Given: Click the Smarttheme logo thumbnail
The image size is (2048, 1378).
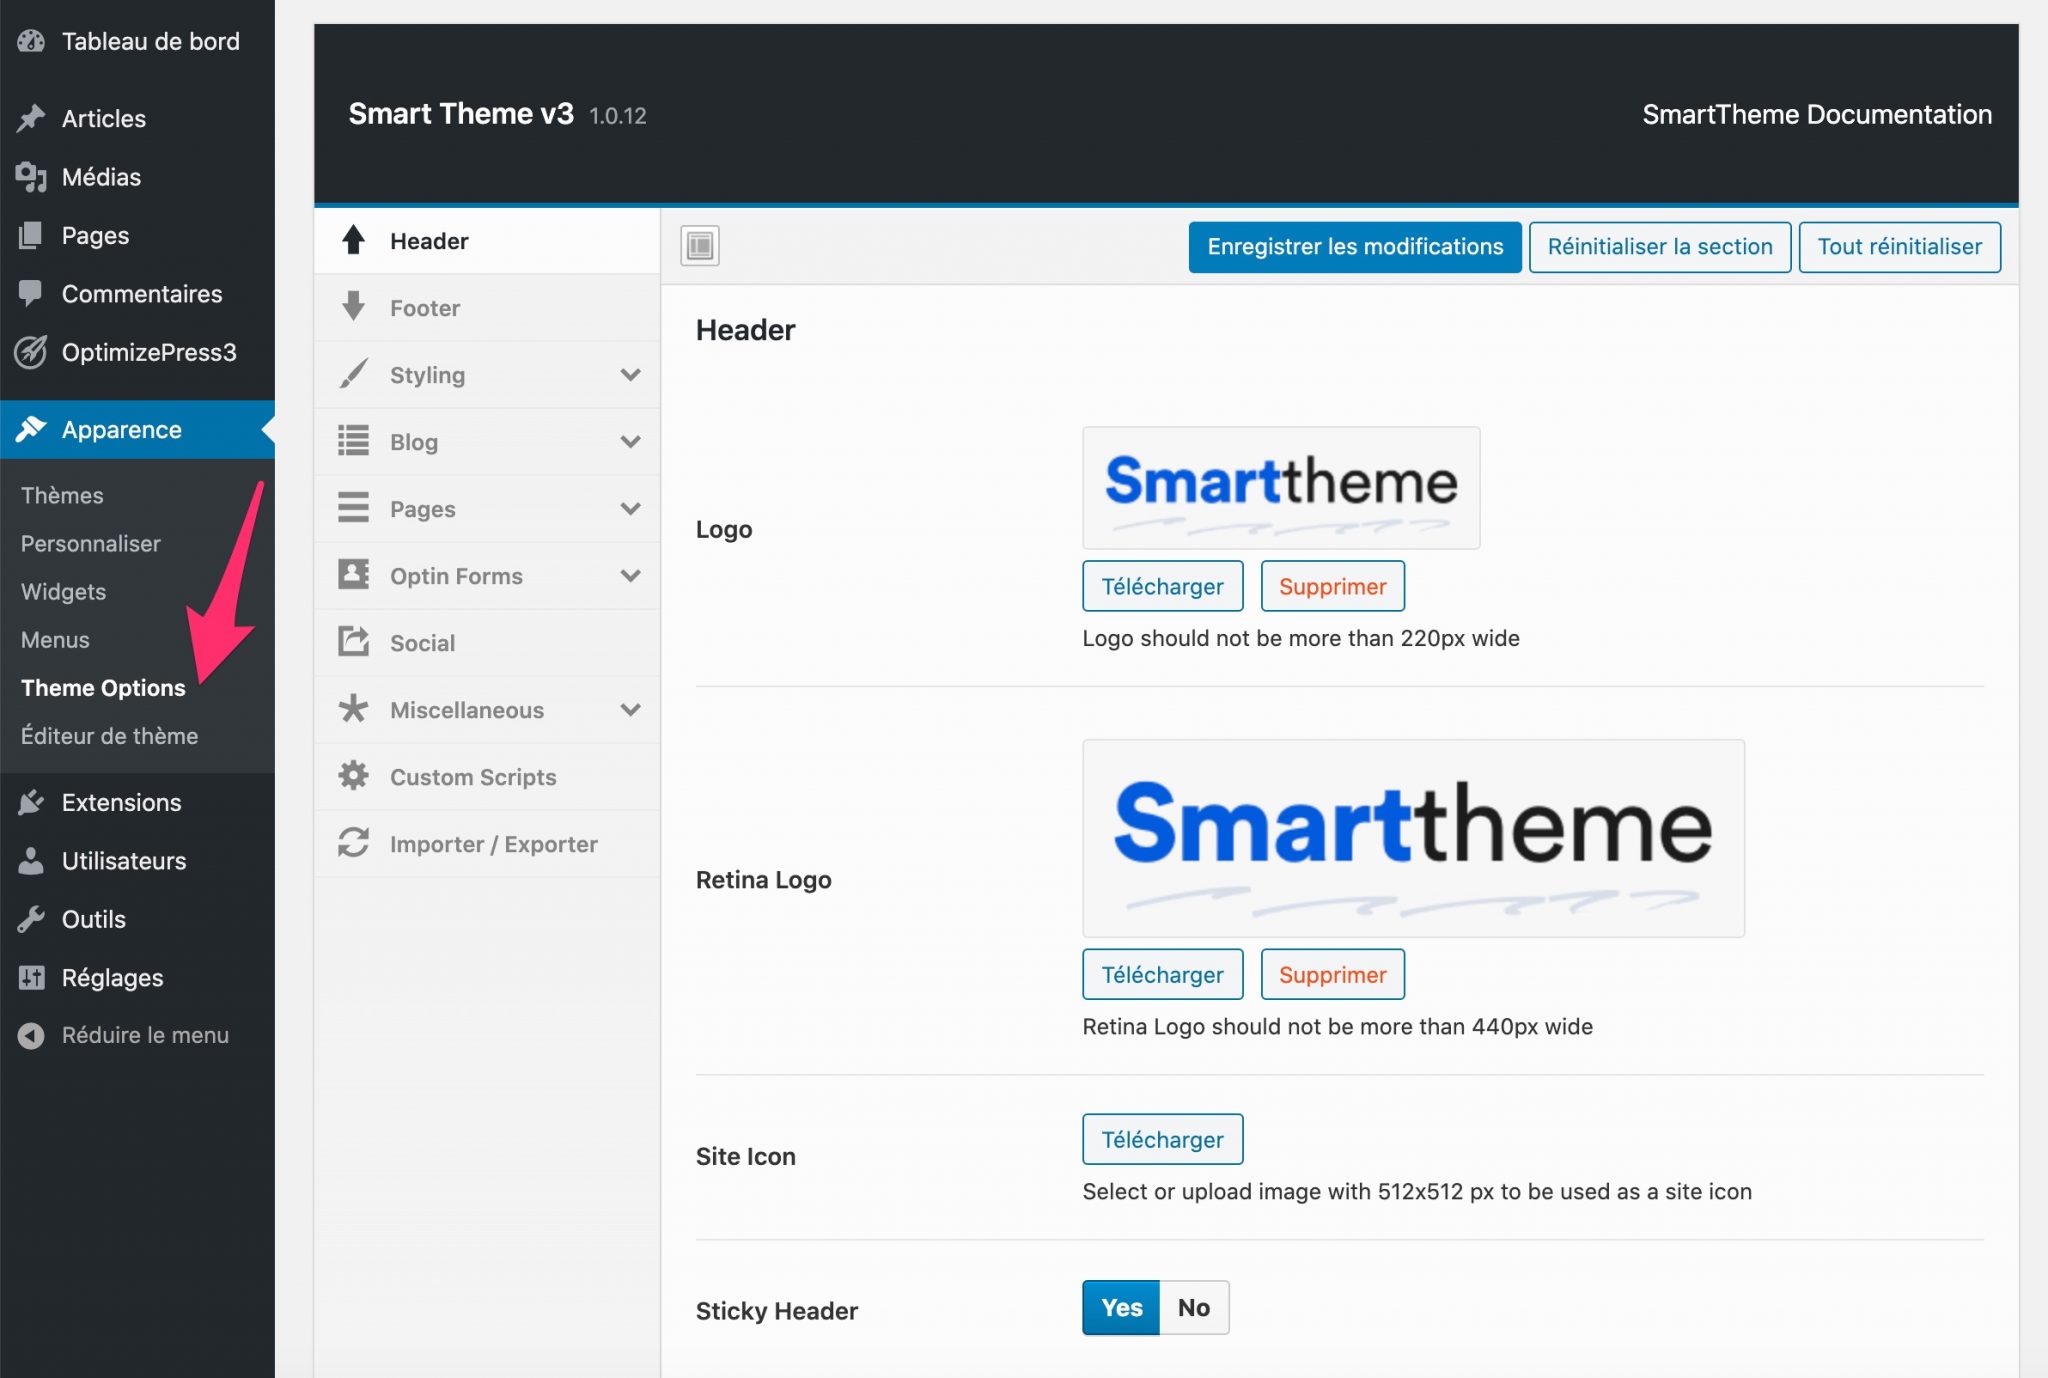Looking at the screenshot, I should tap(1281, 488).
